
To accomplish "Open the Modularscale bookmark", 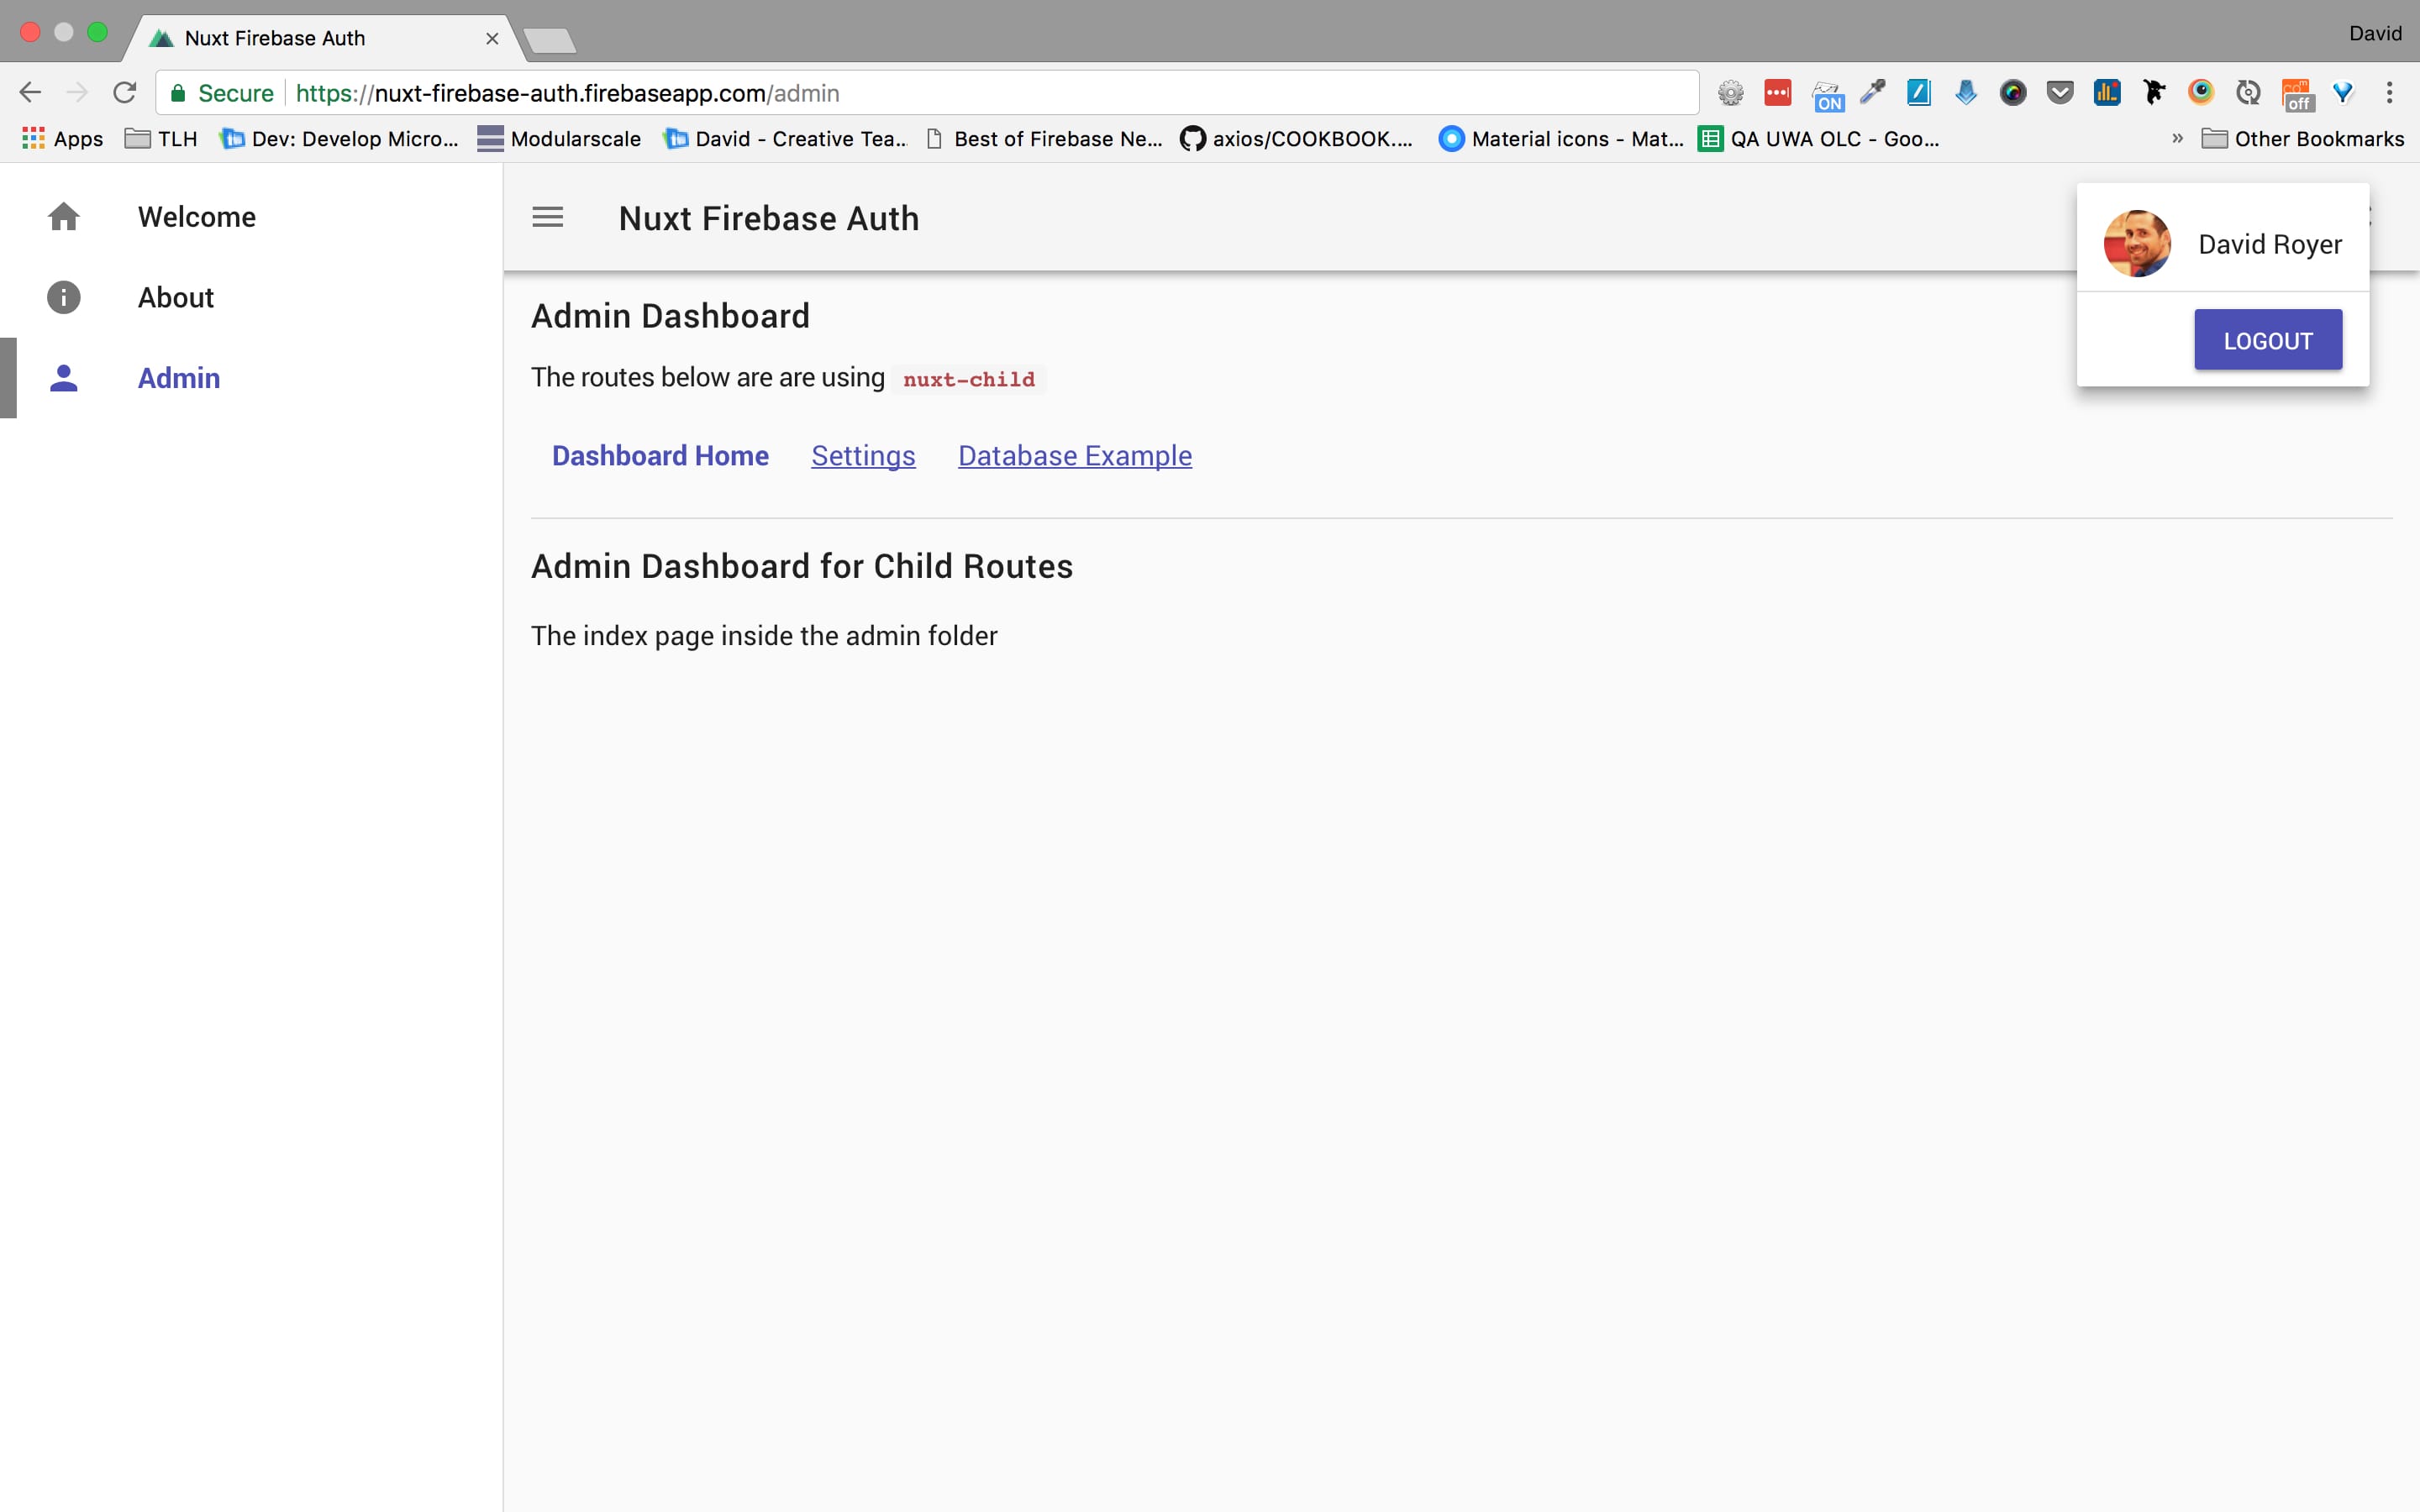I will [559, 139].
